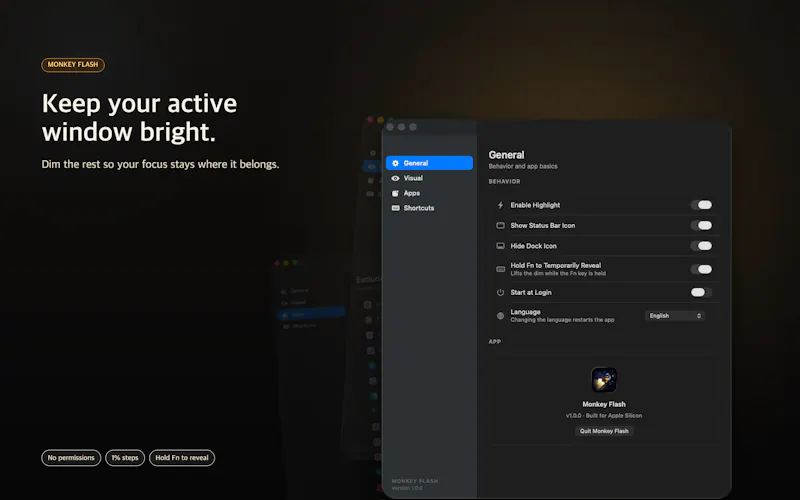Click the Monkey Flash app icon thumbnail
The width and height of the screenshot is (800, 500).
604,380
